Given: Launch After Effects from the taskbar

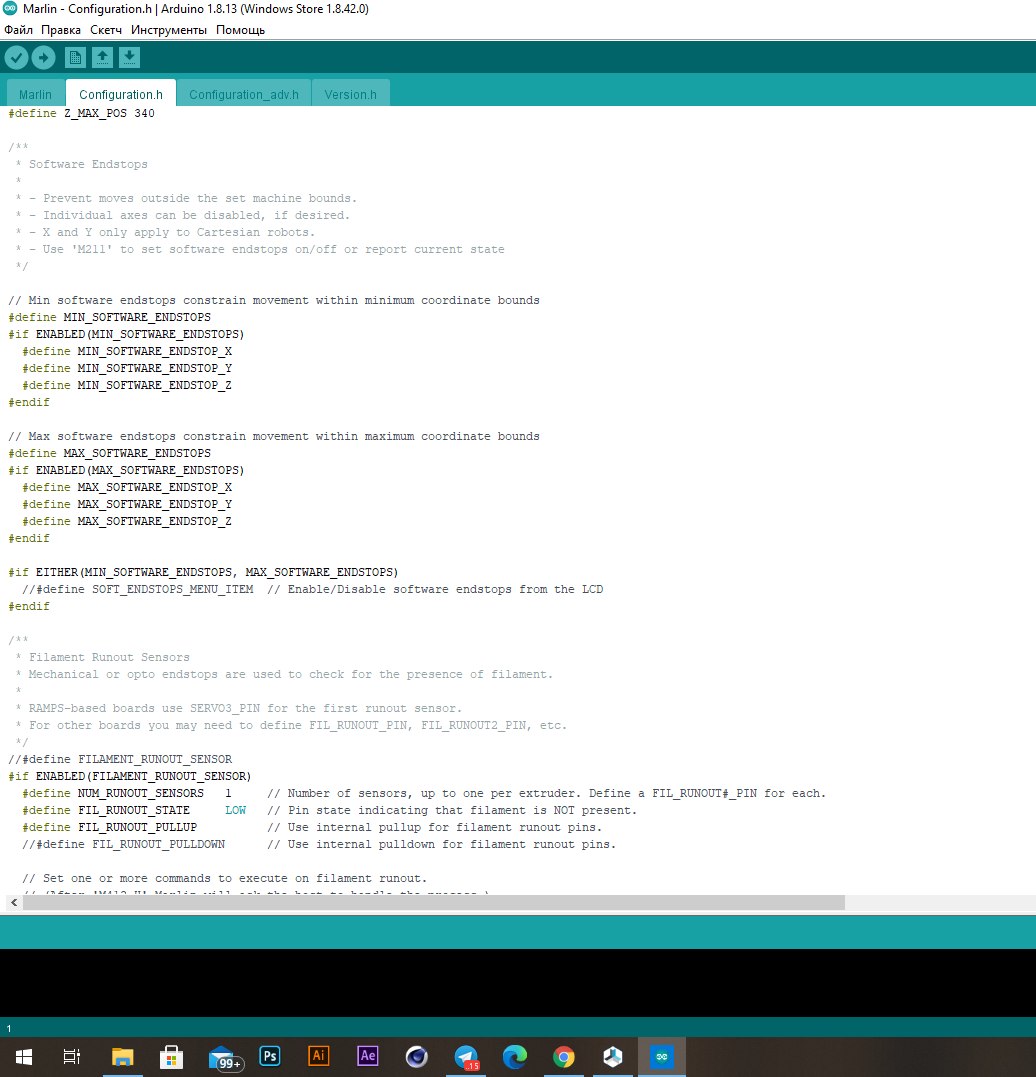Looking at the screenshot, I should 368,1056.
